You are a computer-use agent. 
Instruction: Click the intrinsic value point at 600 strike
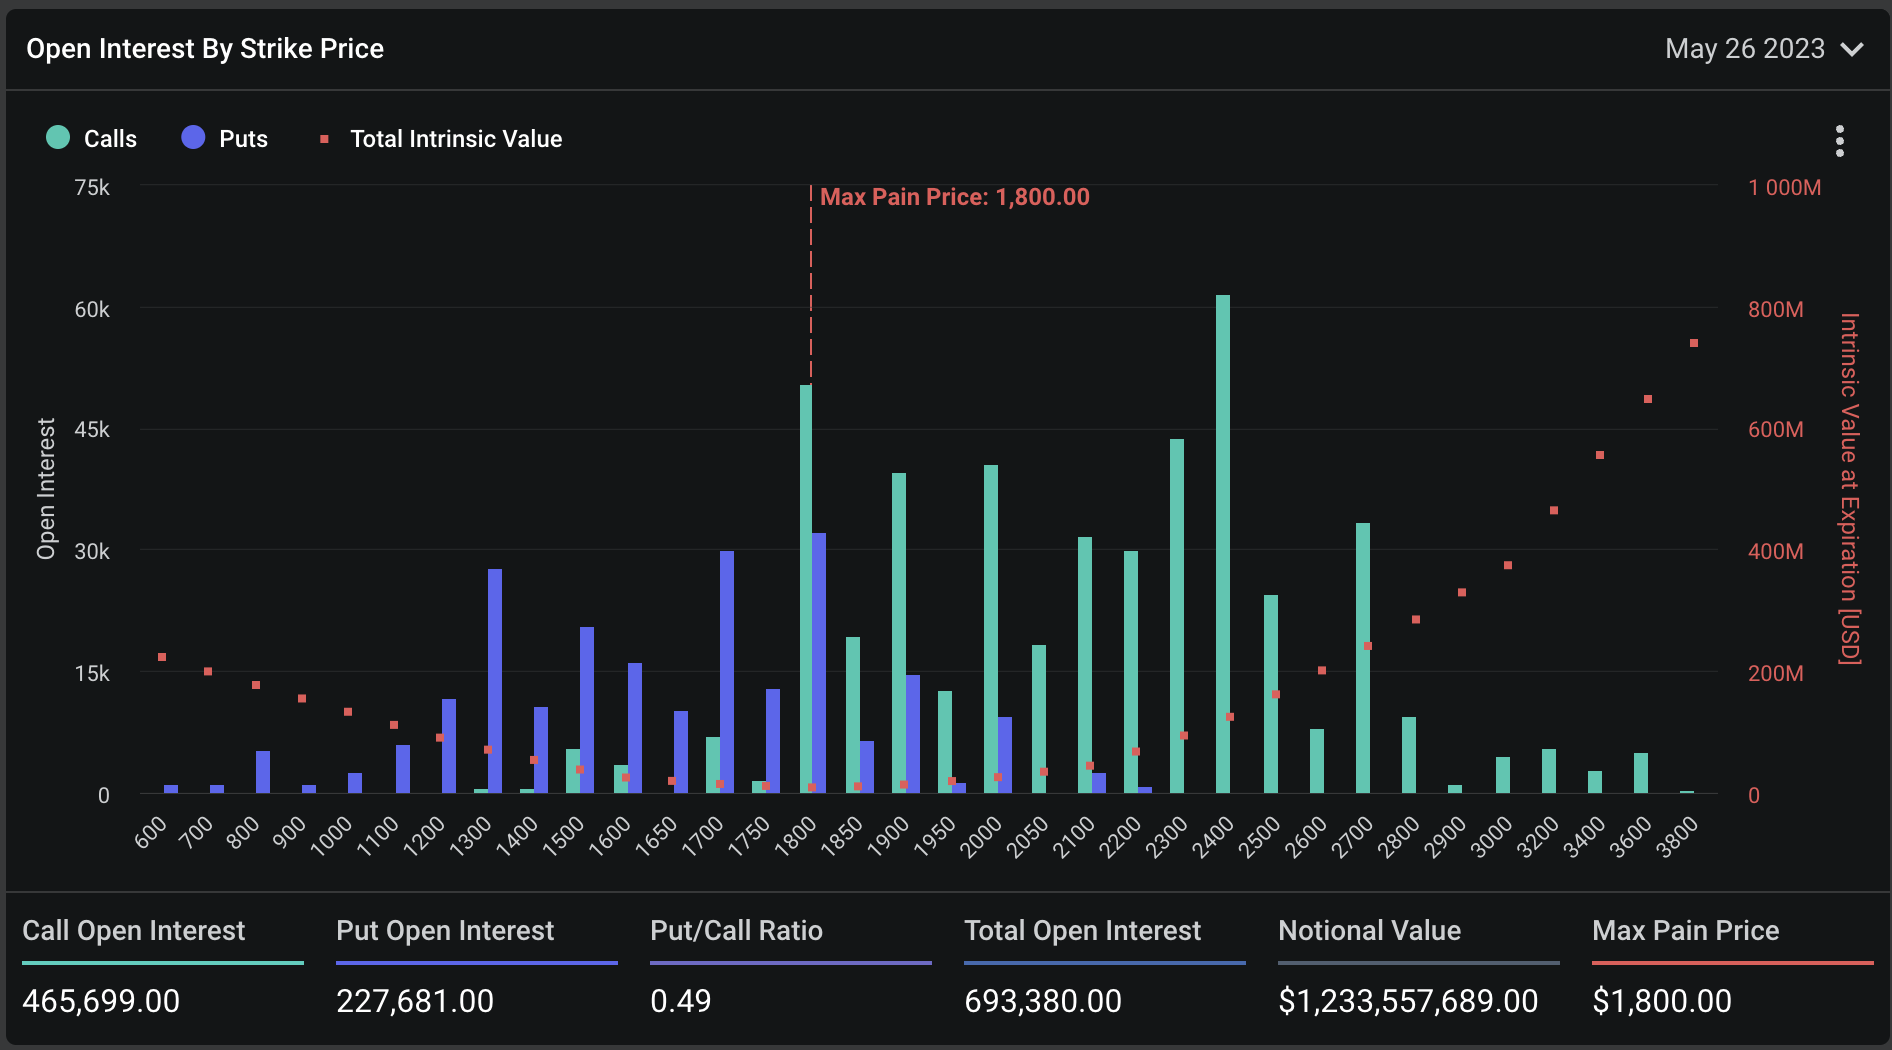(x=162, y=657)
